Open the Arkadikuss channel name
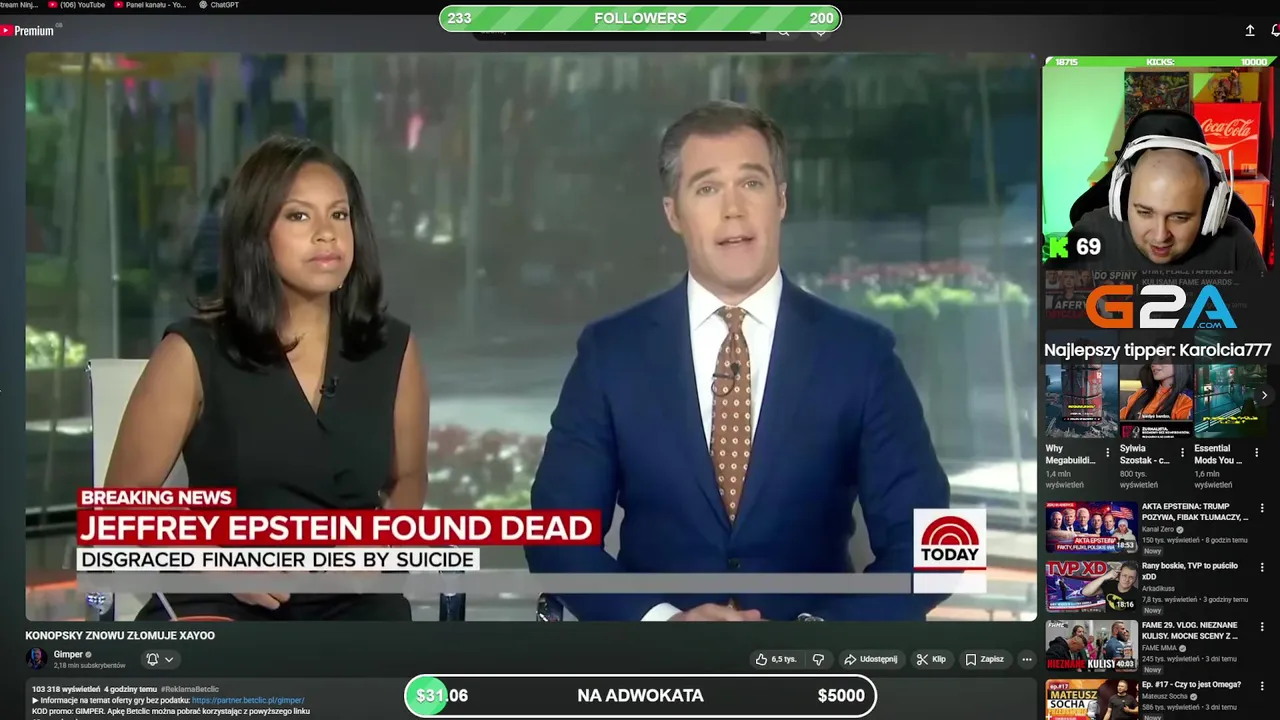The width and height of the screenshot is (1280, 720). click(x=1158, y=588)
